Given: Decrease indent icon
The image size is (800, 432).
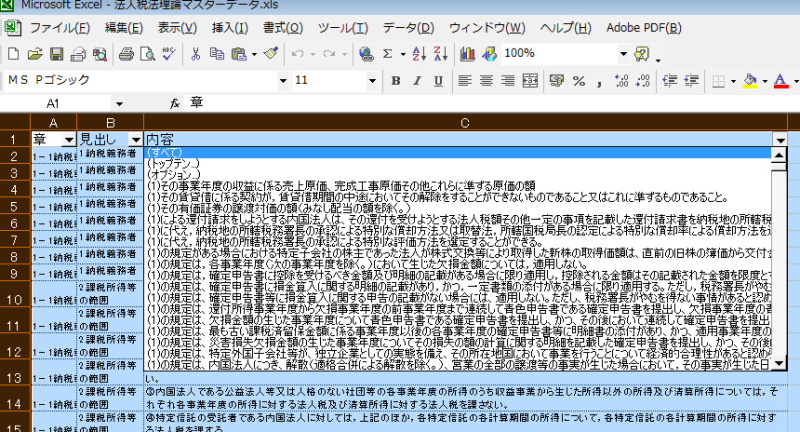Looking at the screenshot, I should pos(669,81).
